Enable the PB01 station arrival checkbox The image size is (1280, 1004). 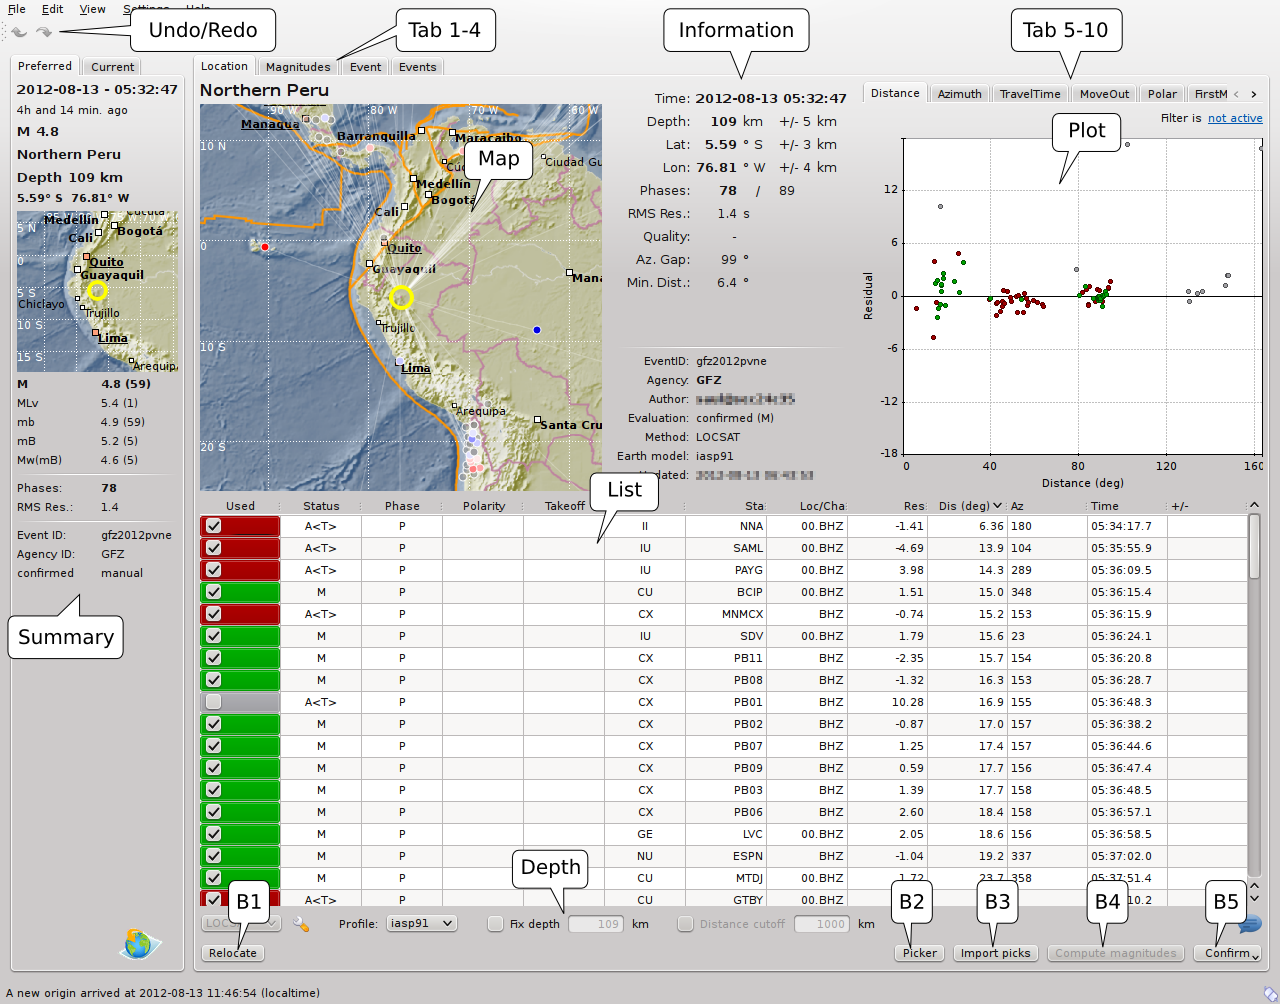(214, 702)
